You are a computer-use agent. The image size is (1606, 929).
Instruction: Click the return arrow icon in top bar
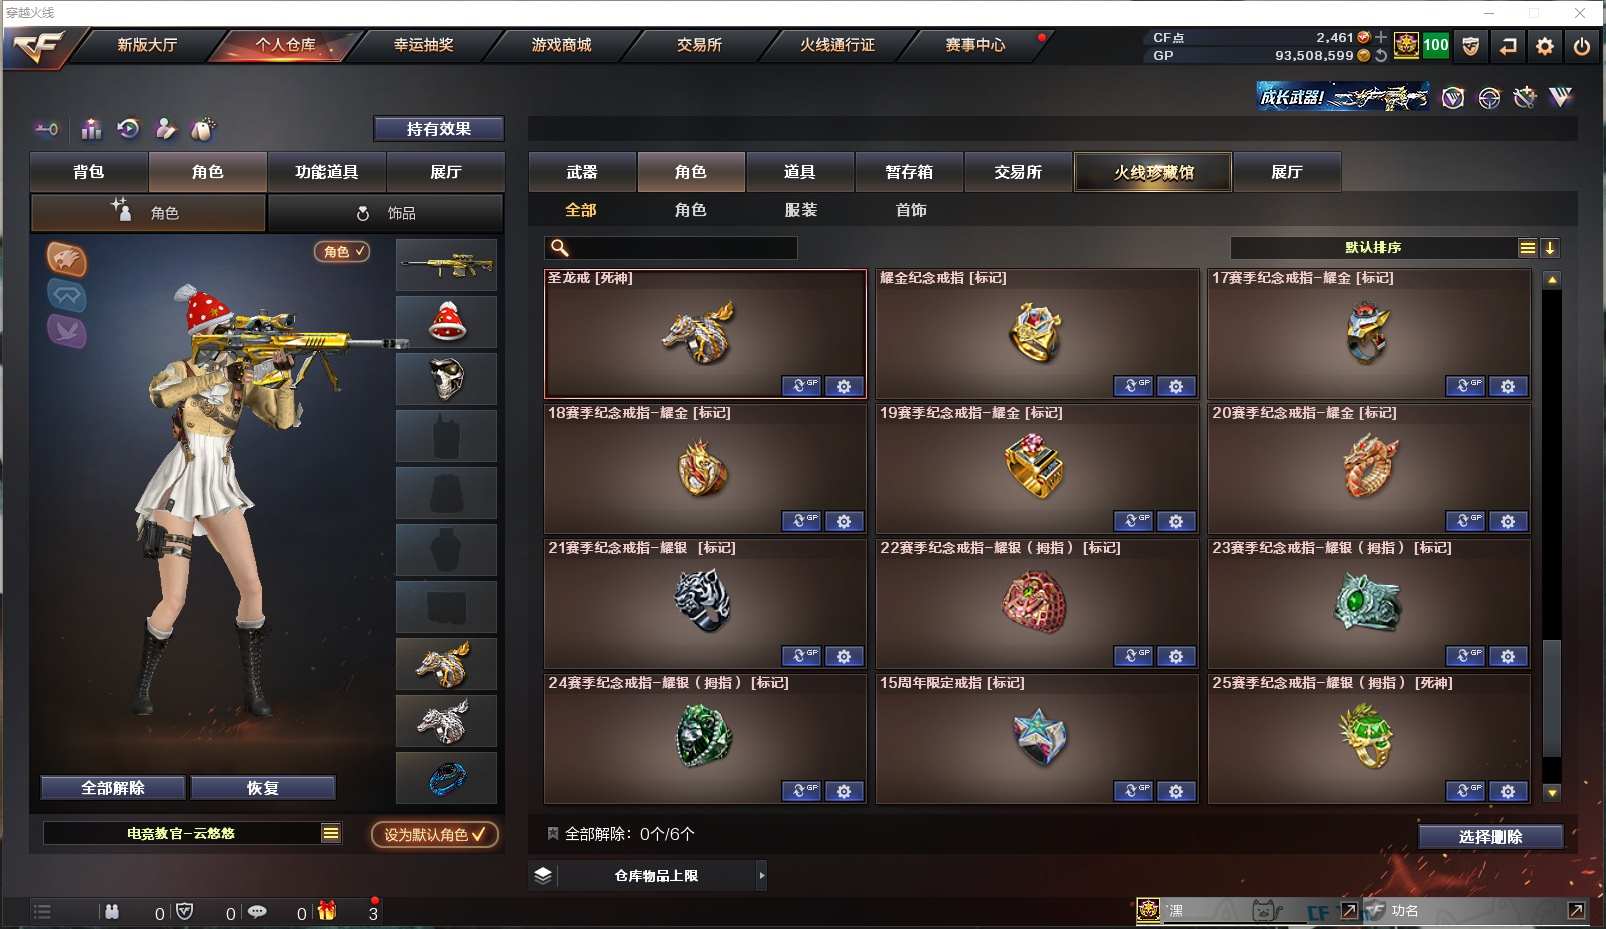pyautogui.click(x=1507, y=46)
